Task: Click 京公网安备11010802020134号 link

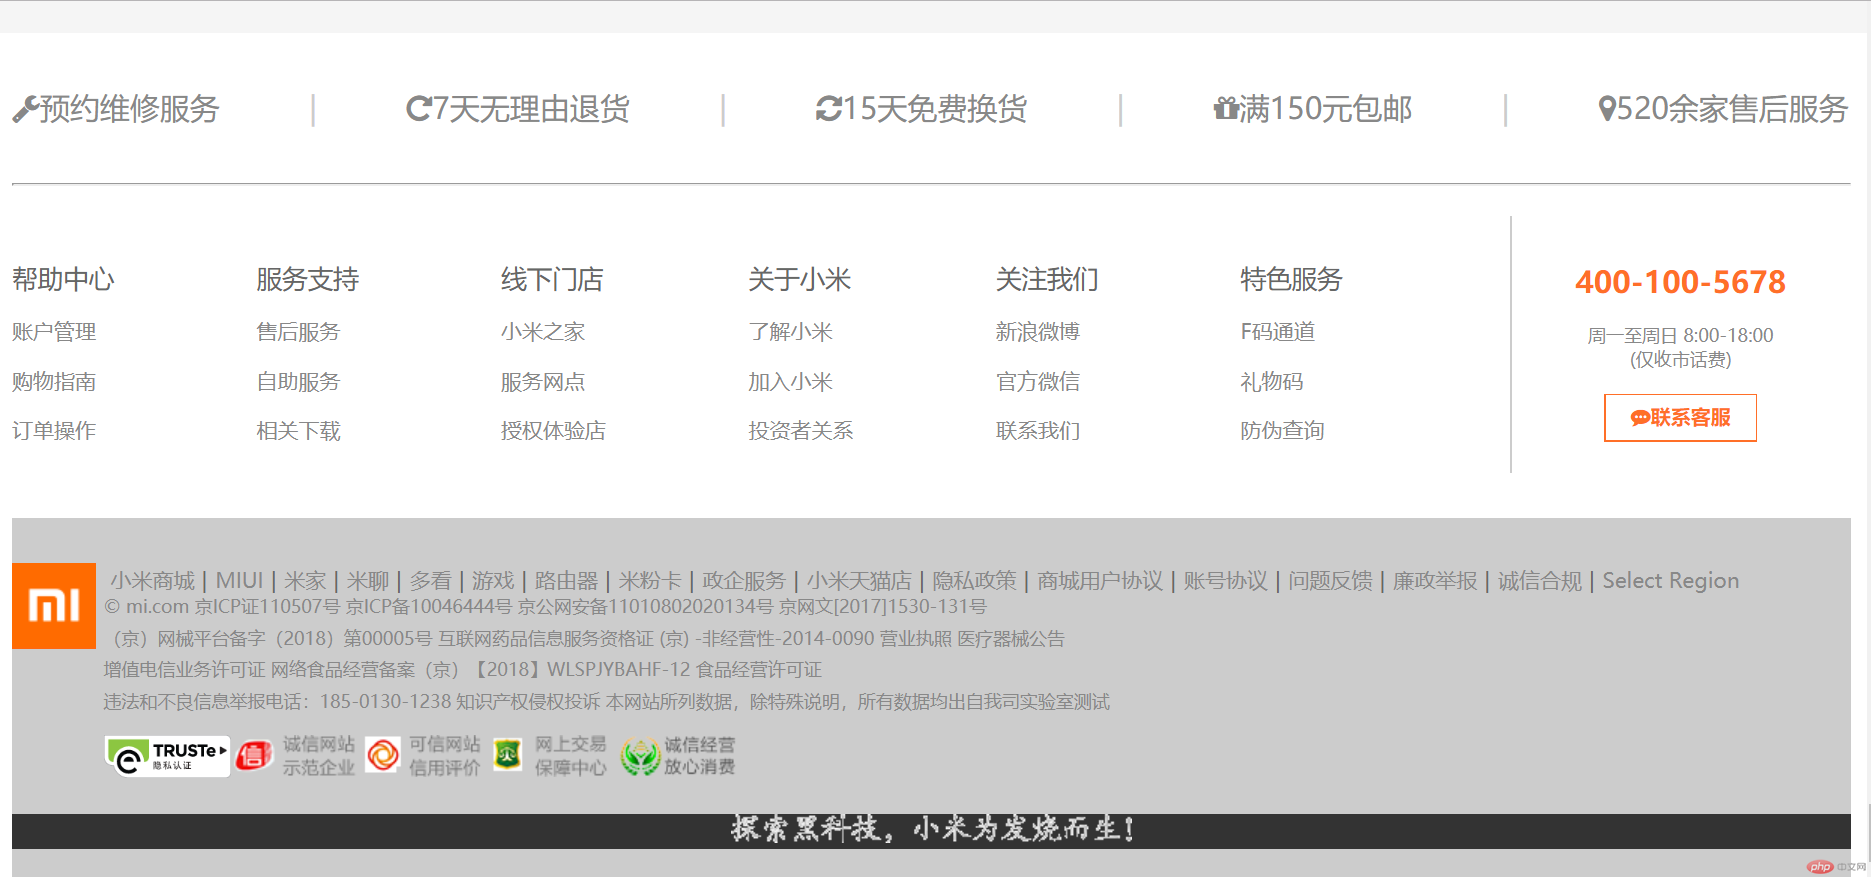Action: 645,607
